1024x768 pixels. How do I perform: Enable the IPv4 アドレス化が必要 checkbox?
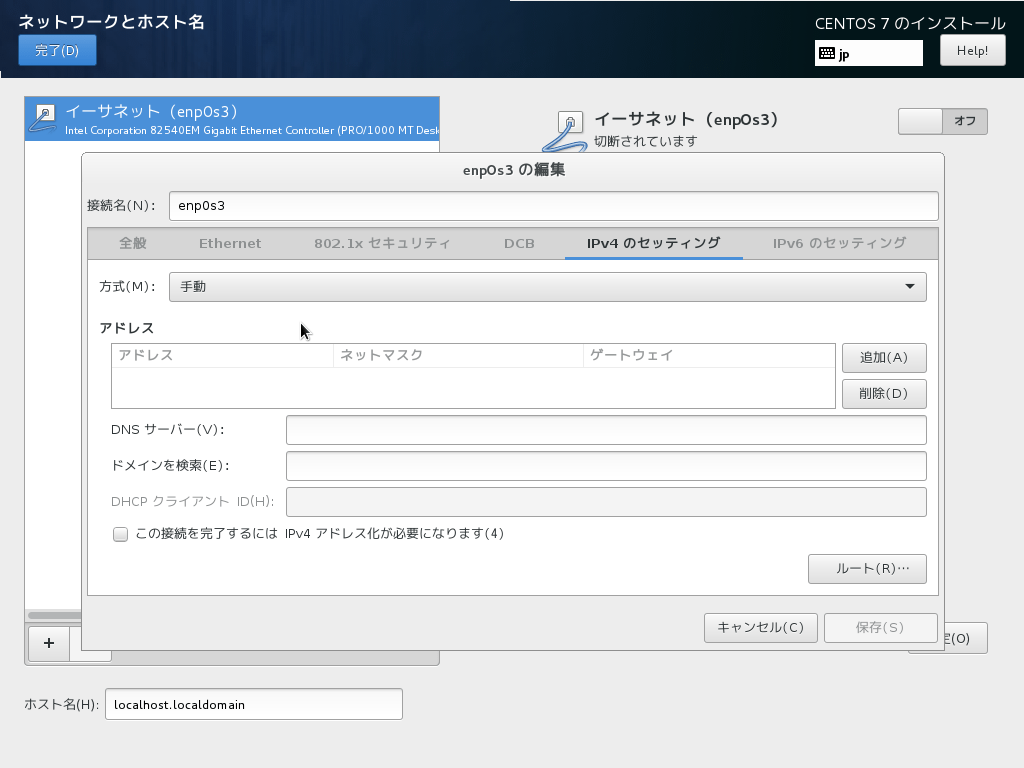[x=120, y=535]
